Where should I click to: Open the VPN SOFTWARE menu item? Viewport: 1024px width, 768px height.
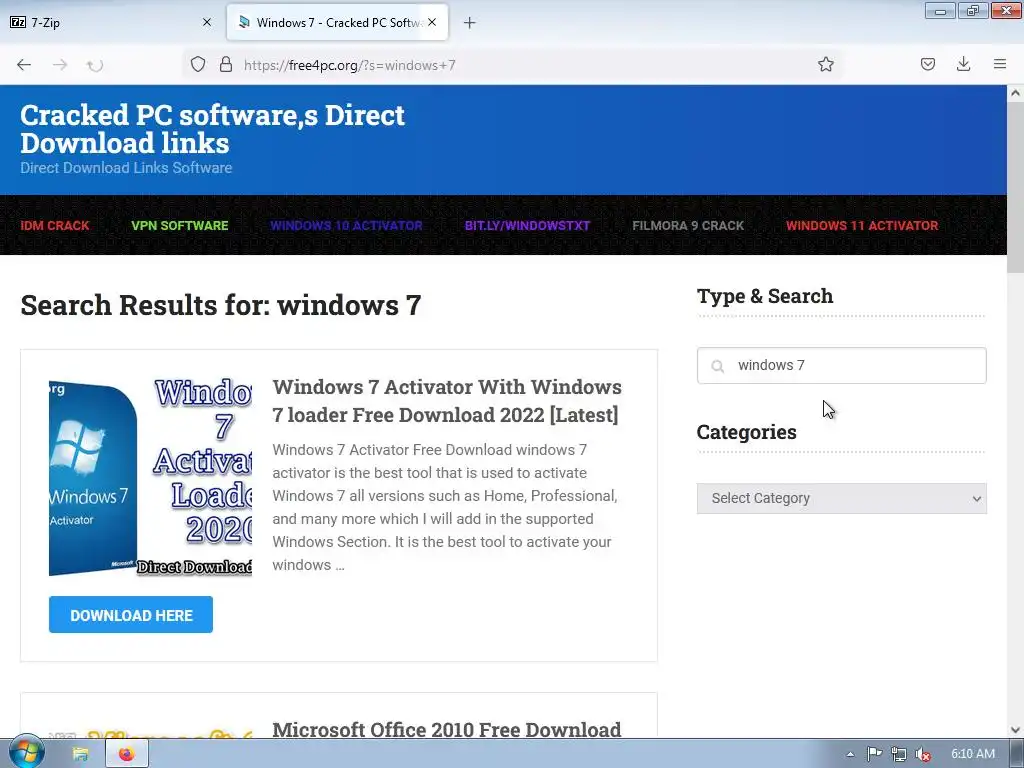coord(180,225)
